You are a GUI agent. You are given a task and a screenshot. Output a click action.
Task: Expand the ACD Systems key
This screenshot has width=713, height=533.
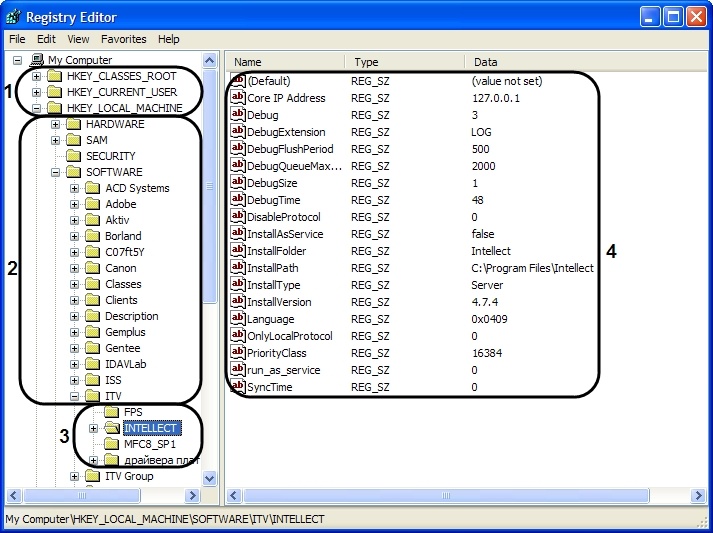[x=75, y=188]
